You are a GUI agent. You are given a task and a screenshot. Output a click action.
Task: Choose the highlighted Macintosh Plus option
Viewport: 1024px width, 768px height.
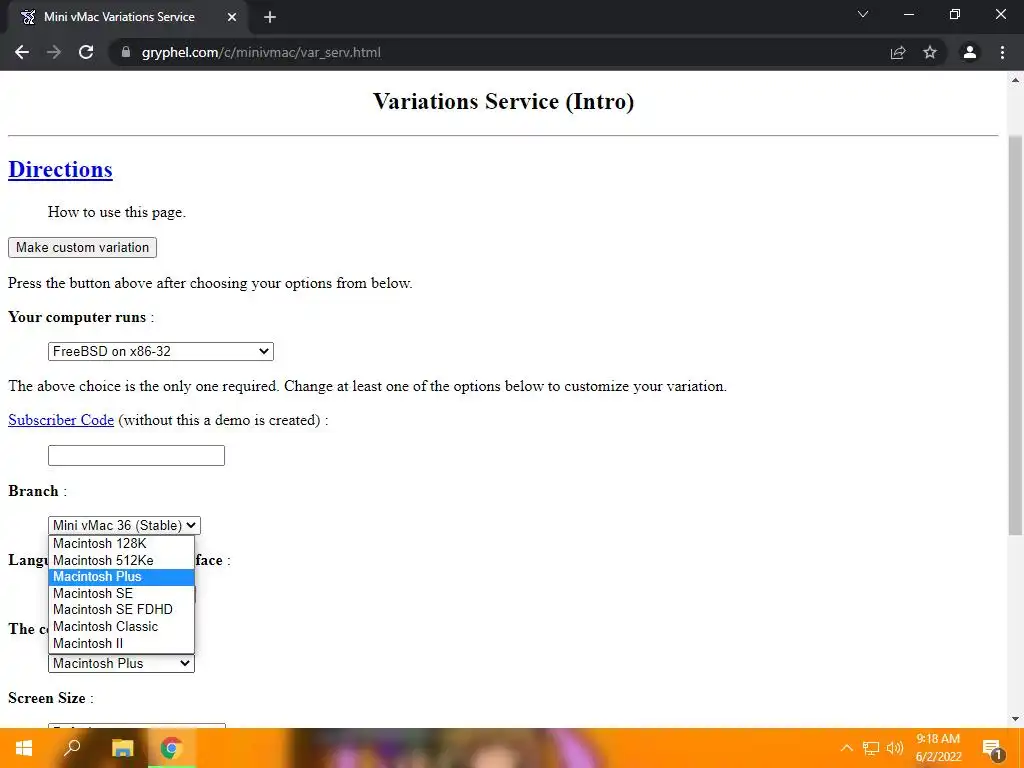point(121,577)
